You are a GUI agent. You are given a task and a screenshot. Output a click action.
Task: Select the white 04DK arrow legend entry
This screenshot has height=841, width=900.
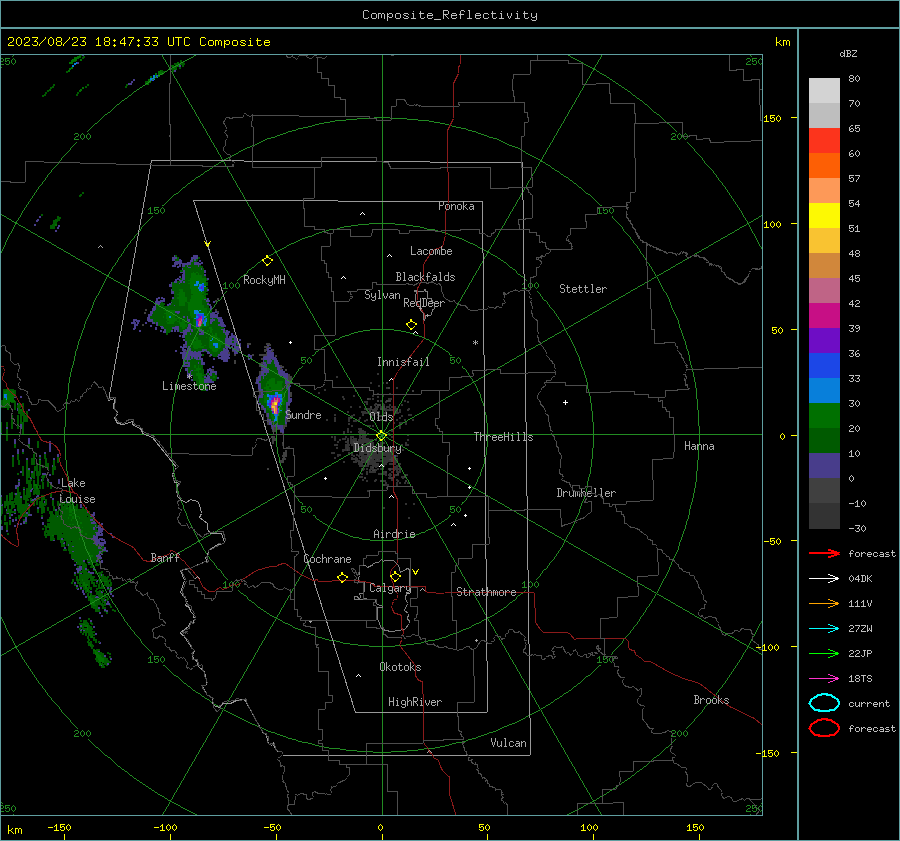pos(824,578)
